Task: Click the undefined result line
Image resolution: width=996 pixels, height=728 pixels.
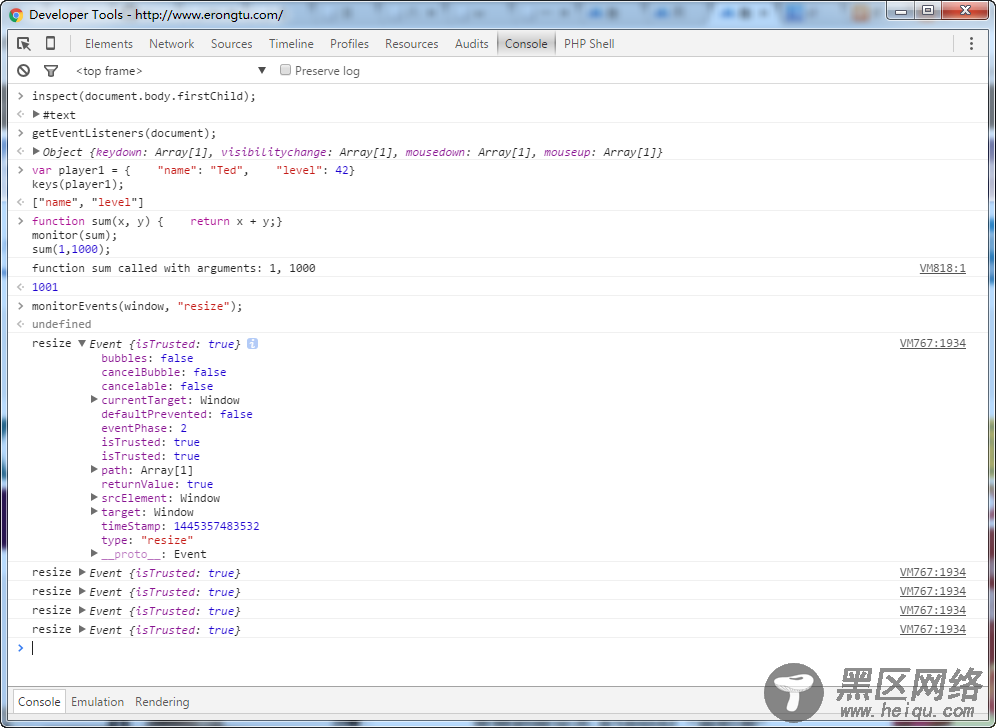Action: (62, 324)
